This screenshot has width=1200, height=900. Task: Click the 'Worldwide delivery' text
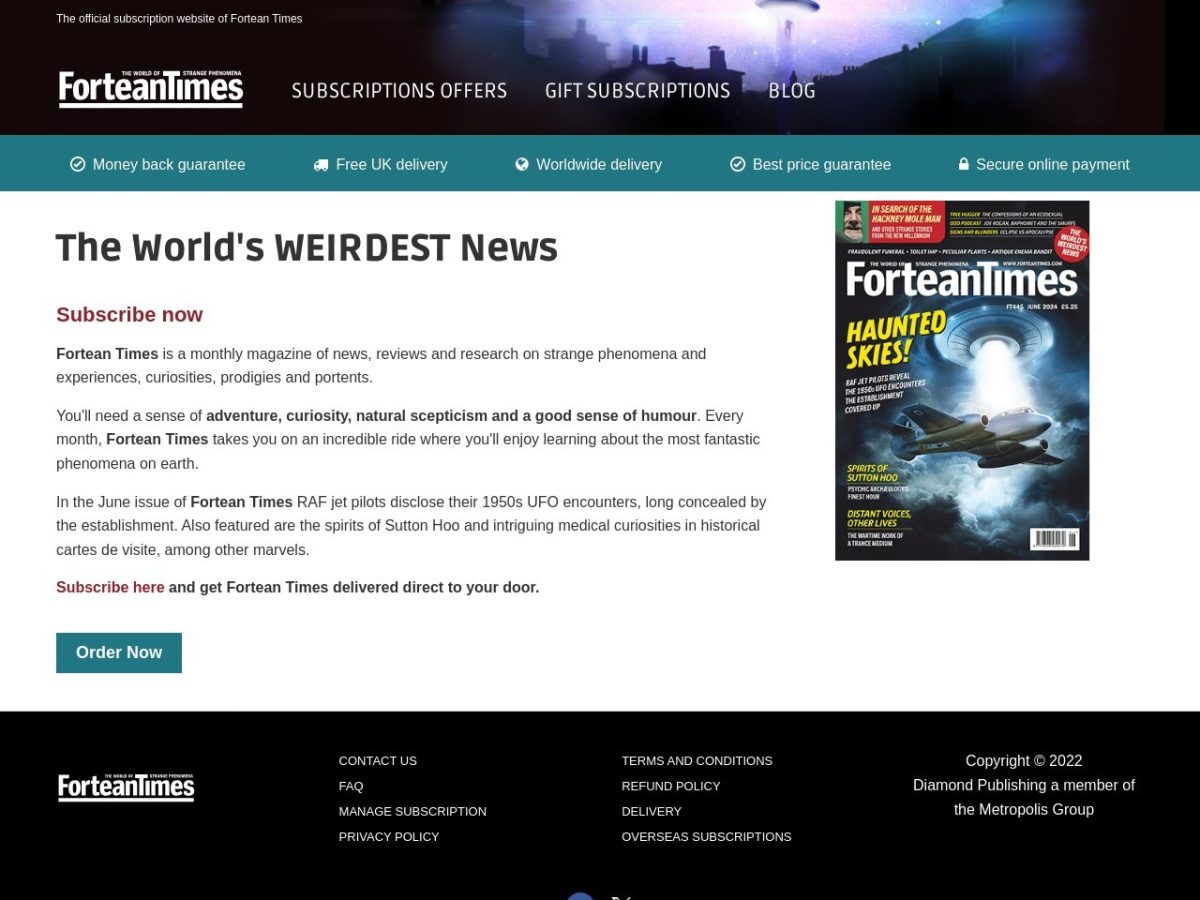[x=599, y=164]
